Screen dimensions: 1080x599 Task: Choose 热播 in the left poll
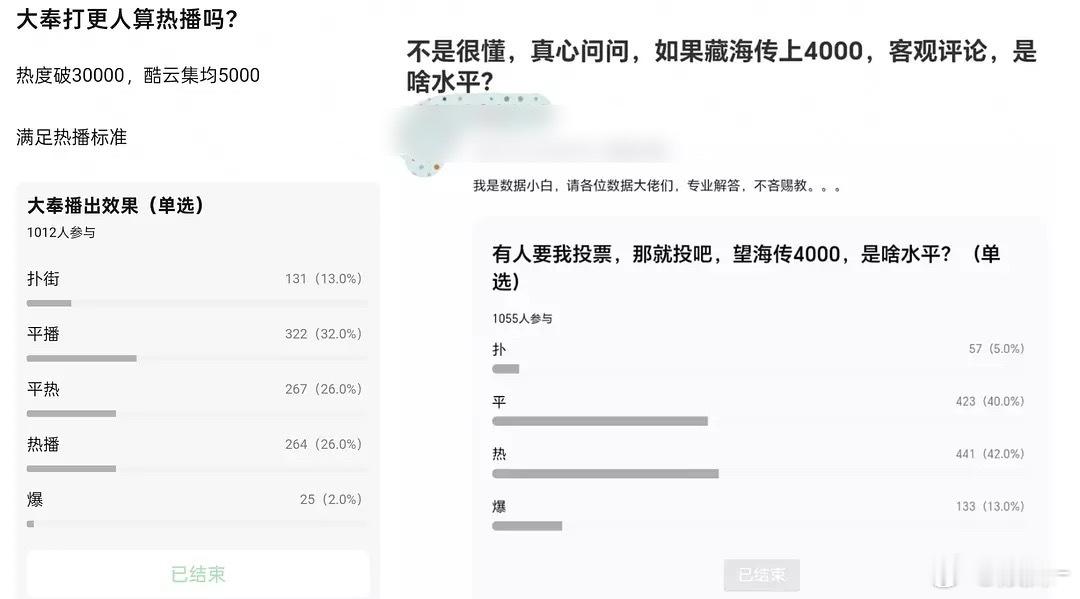pos(198,454)
